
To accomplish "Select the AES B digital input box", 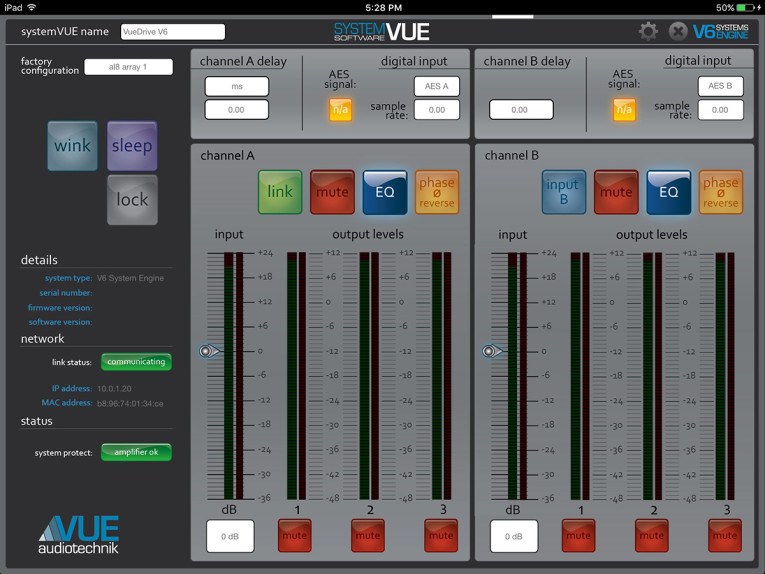I will click(721, 86).
